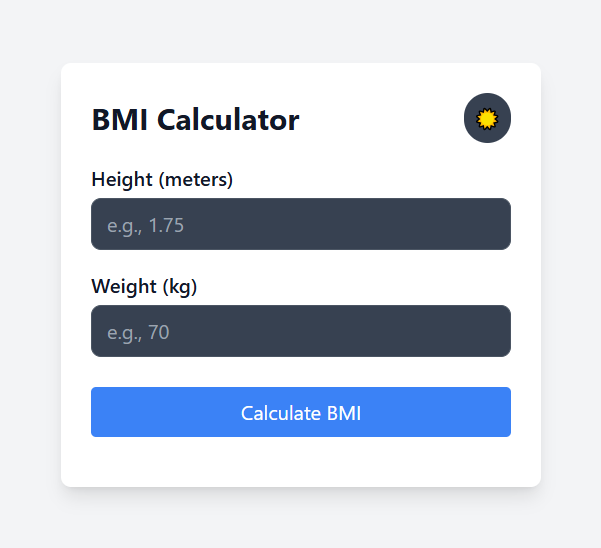Click the "Calculate BMI" button text

pyautogui.click(x=300, y=413)
